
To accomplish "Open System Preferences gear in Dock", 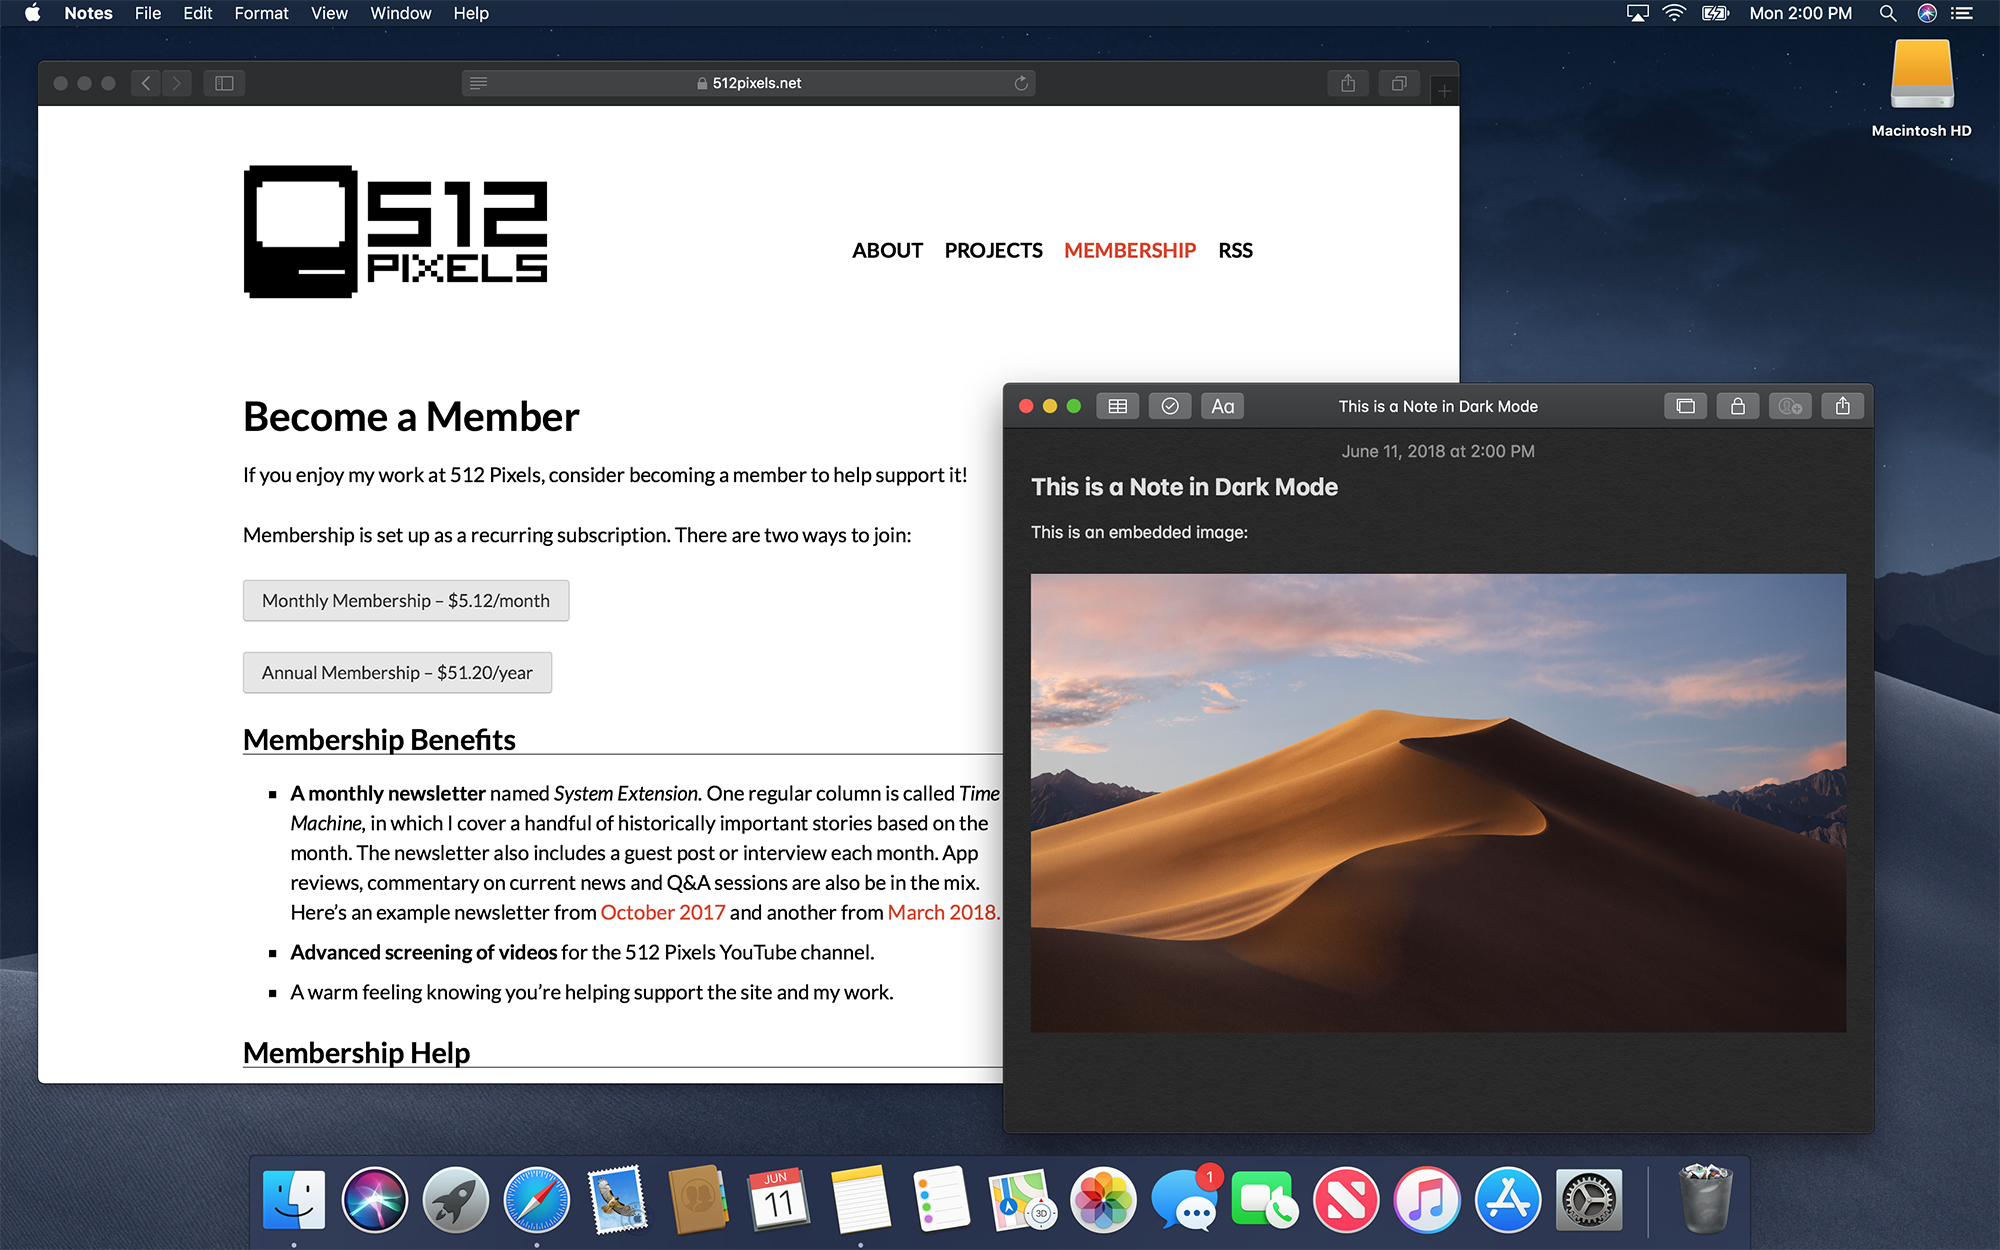I will tap(1589, 1199).
